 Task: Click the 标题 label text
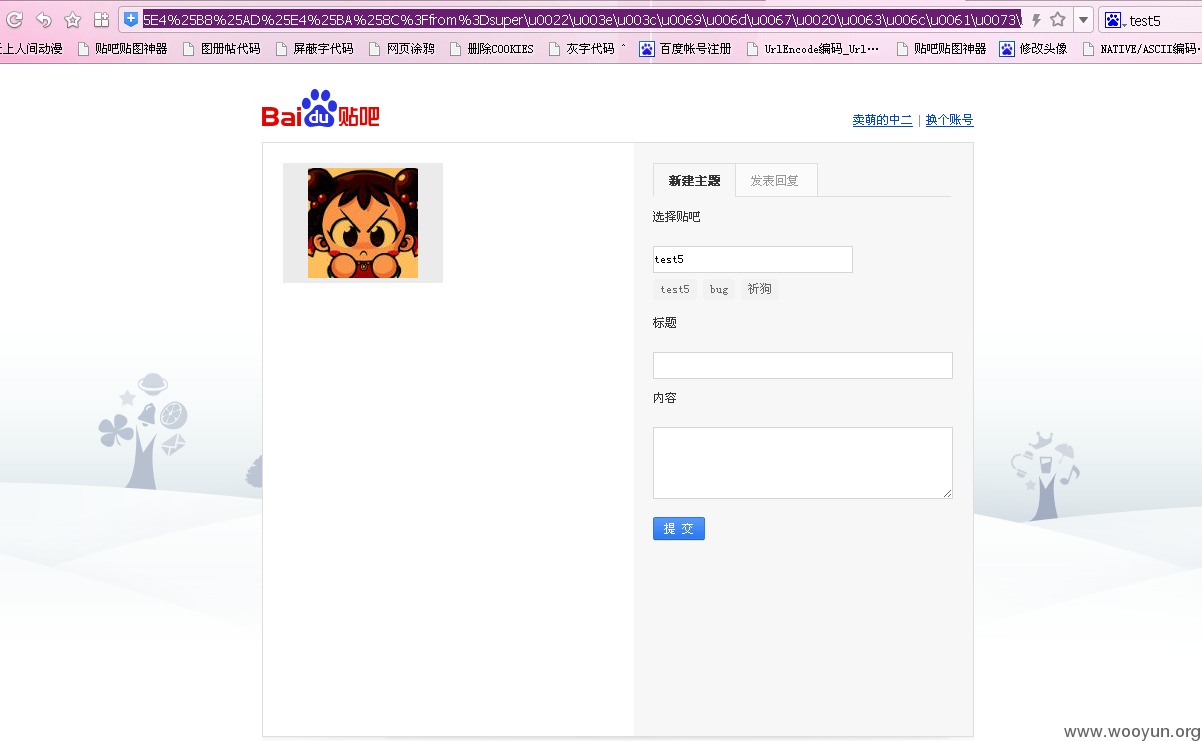click(x=665, y=323)
